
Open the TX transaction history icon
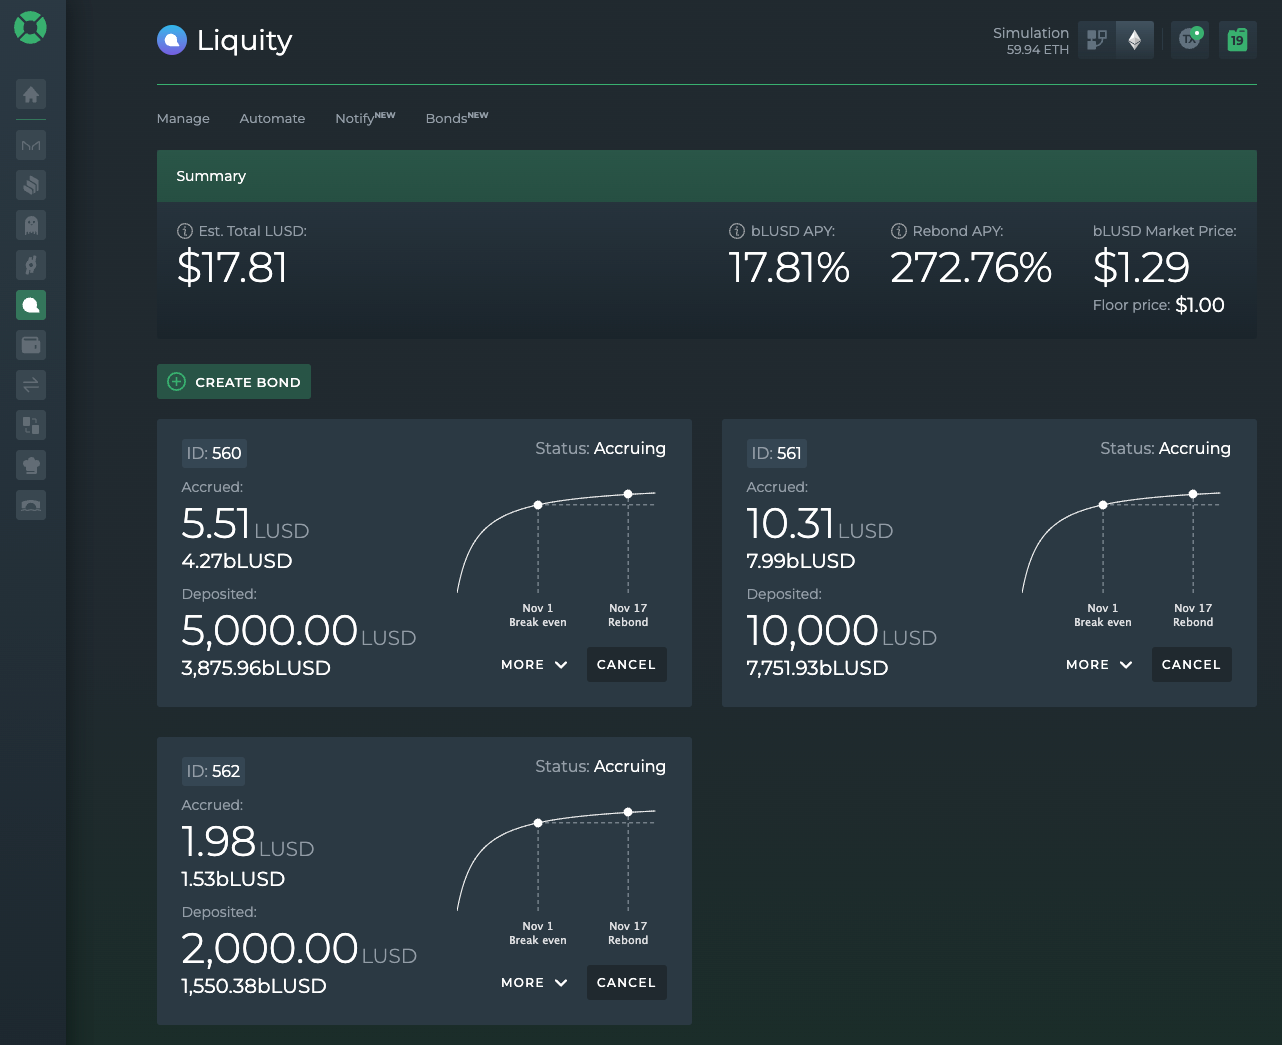pyautogui.click(x=1190, y=40)
